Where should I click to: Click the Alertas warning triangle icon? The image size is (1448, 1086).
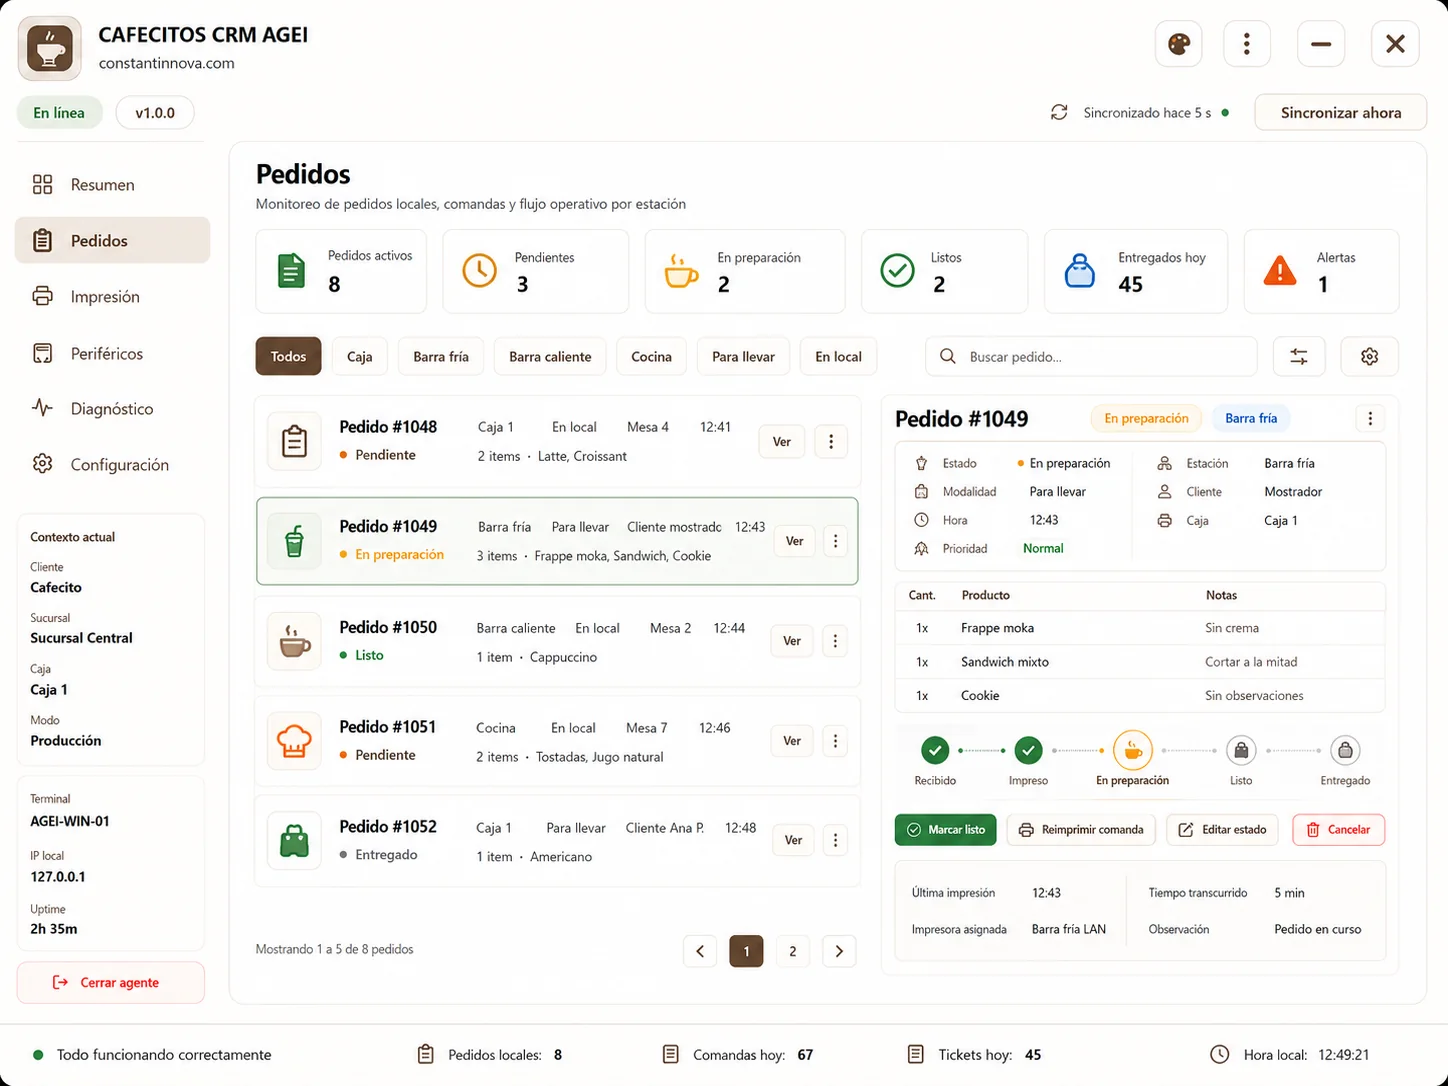point(1279,270)
